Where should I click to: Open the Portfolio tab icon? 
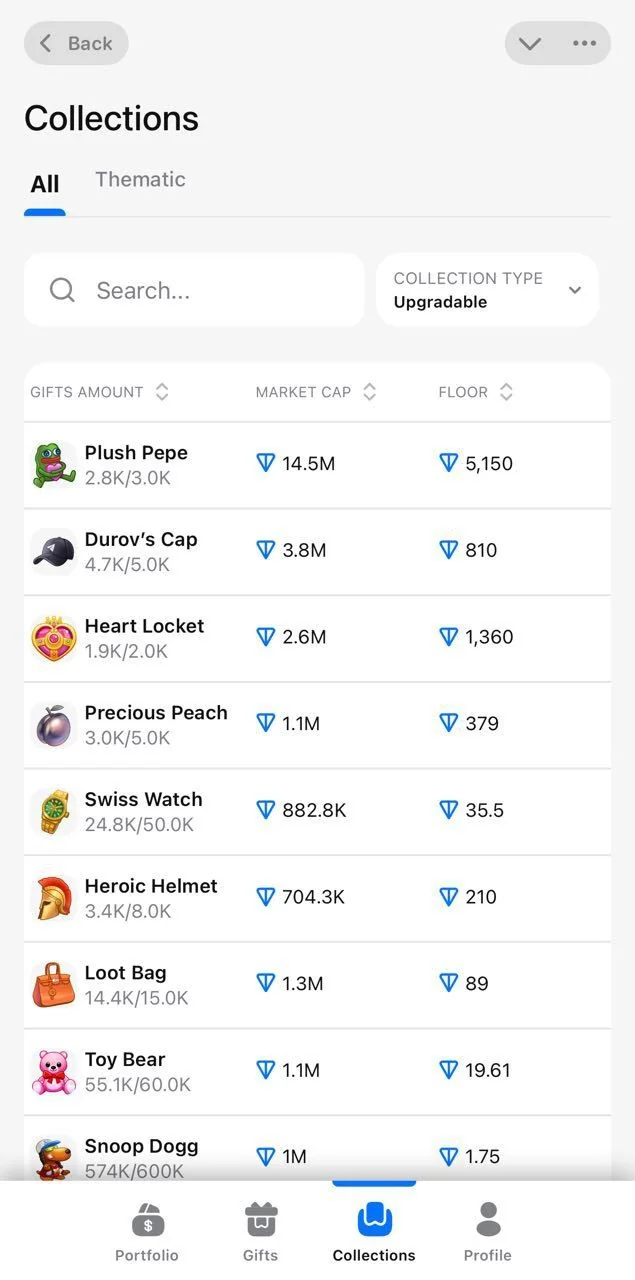(147, 1219)
